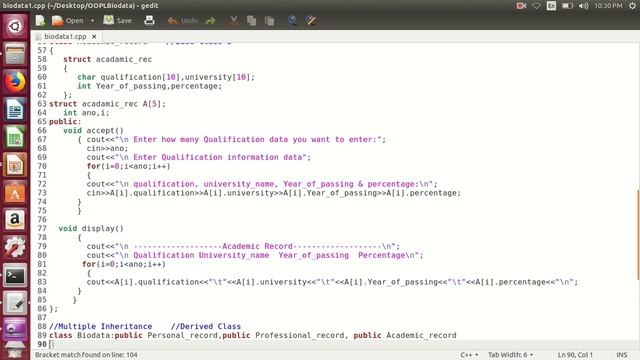Click the 'class Biodata:public Personal_record' line
The image size is (640, 360).
click(x=253, y=336)
